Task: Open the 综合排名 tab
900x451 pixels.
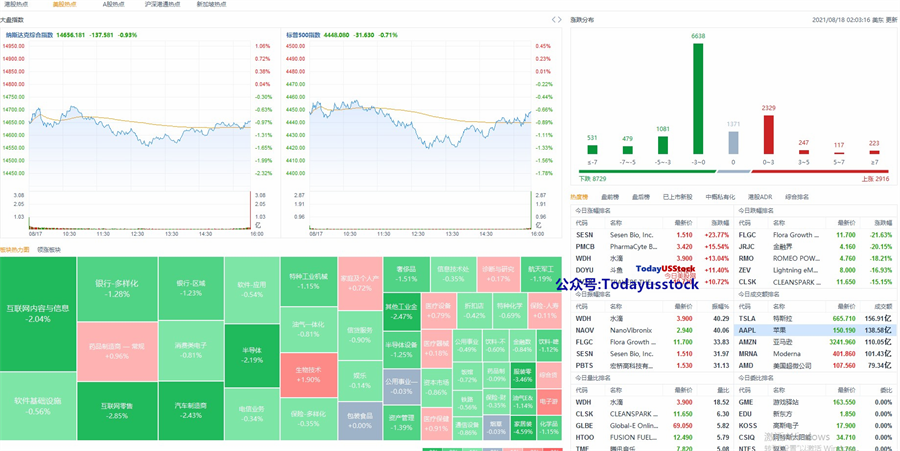Action: (x=797, y=197)
